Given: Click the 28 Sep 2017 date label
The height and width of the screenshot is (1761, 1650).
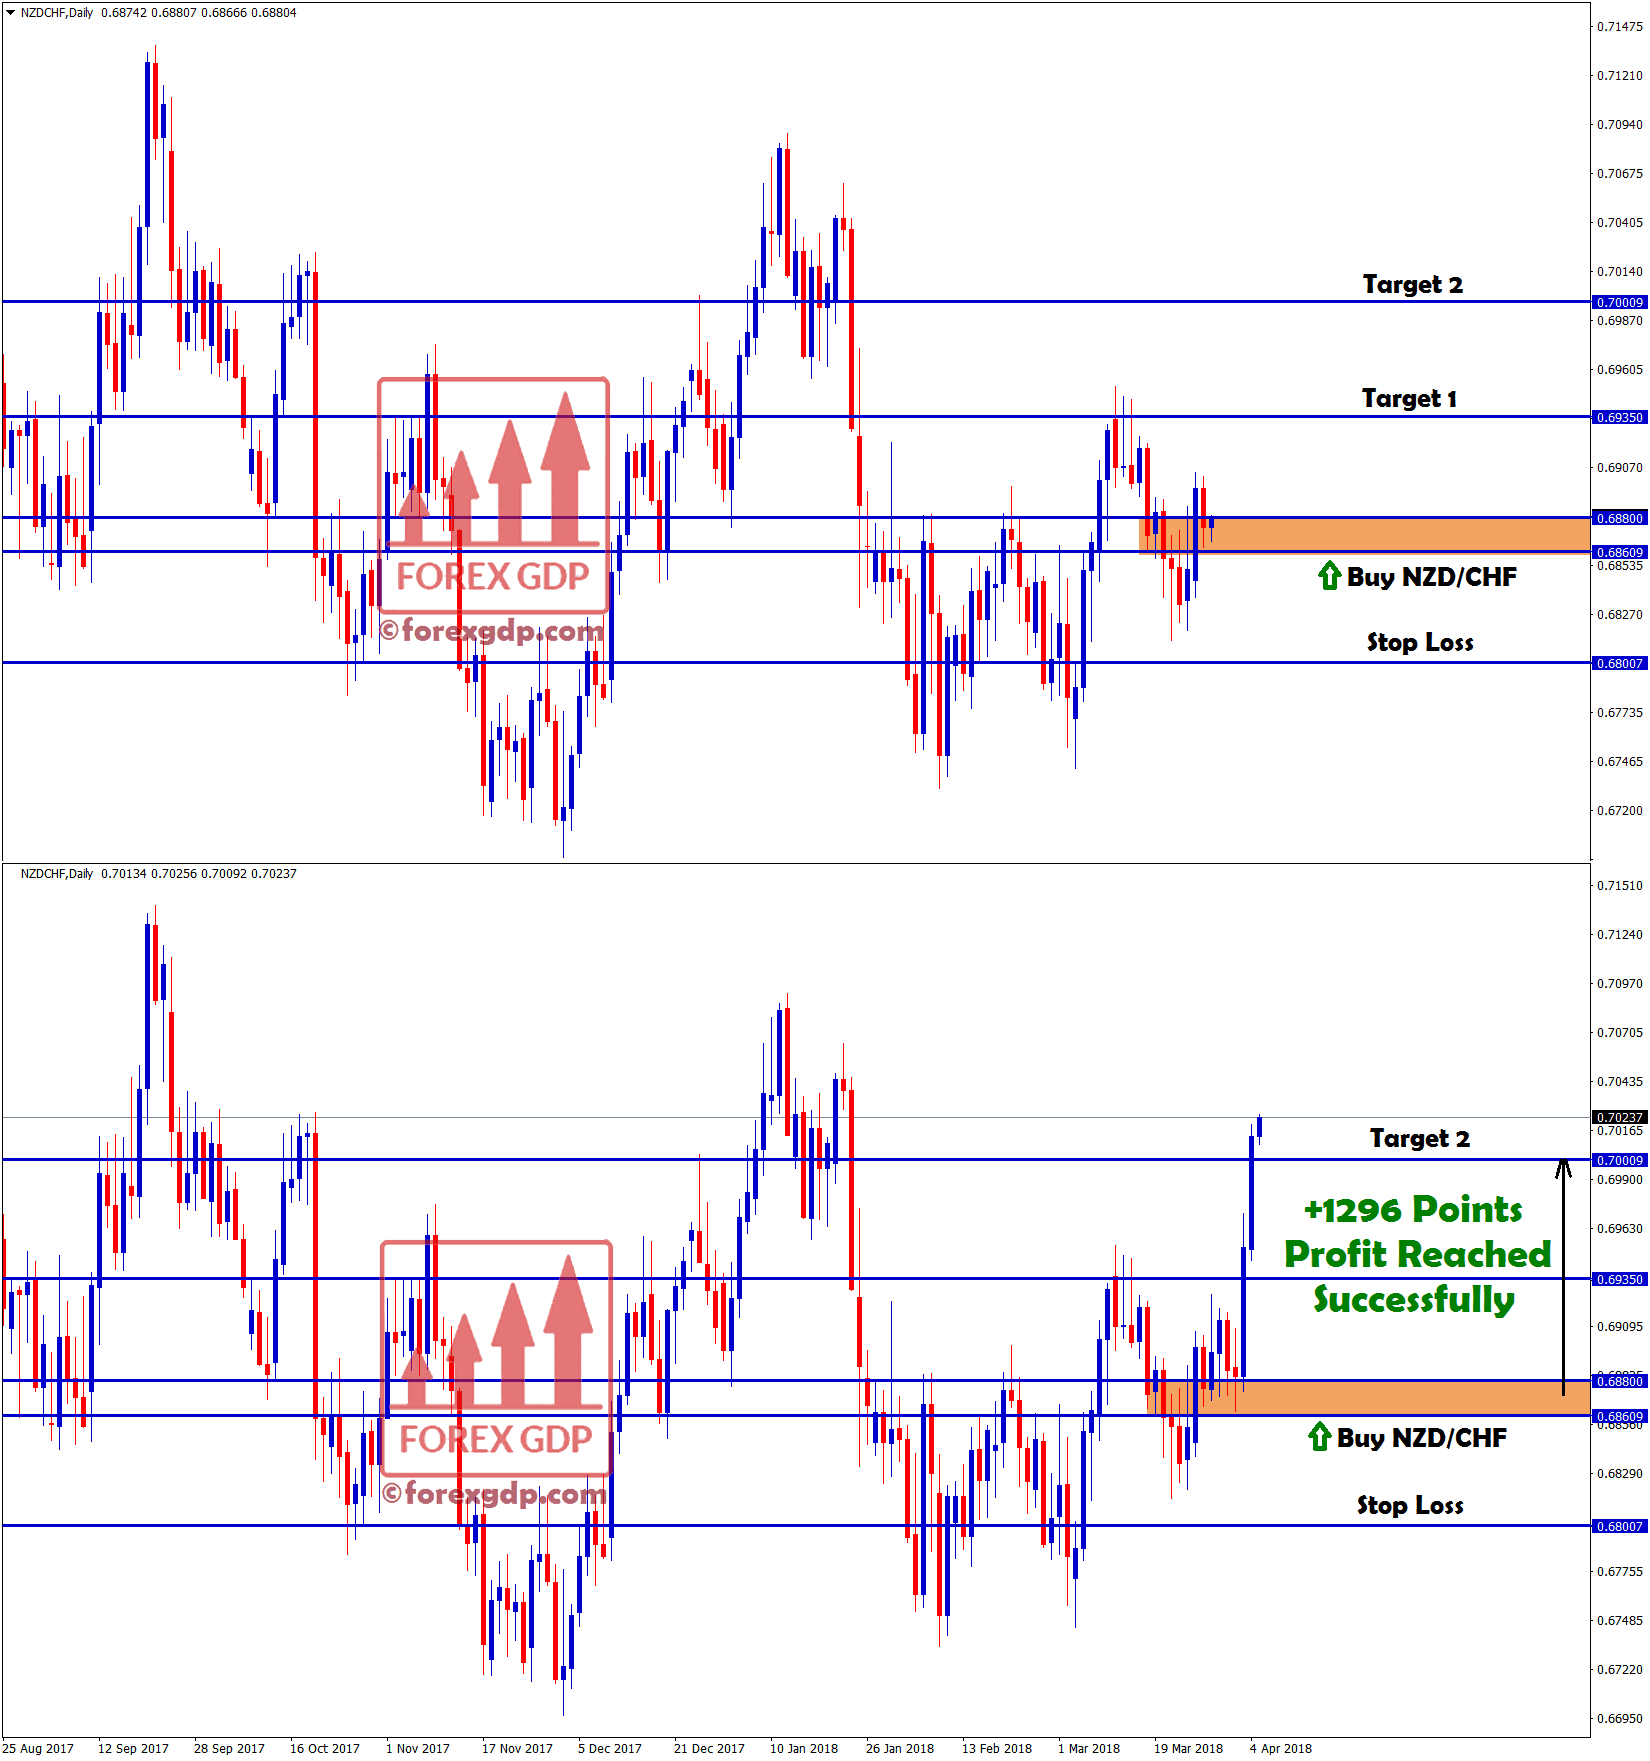Looking at the screenshot, I should coord(229,1748).
